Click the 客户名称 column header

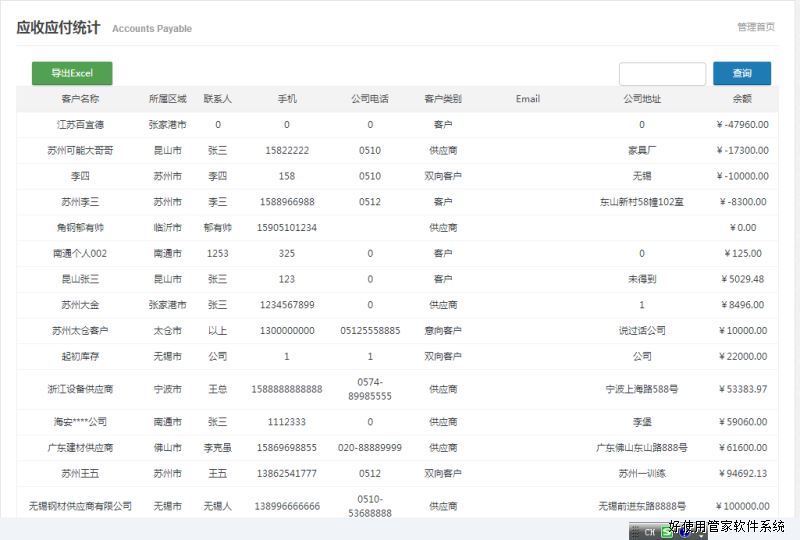(x=80, y=99)
